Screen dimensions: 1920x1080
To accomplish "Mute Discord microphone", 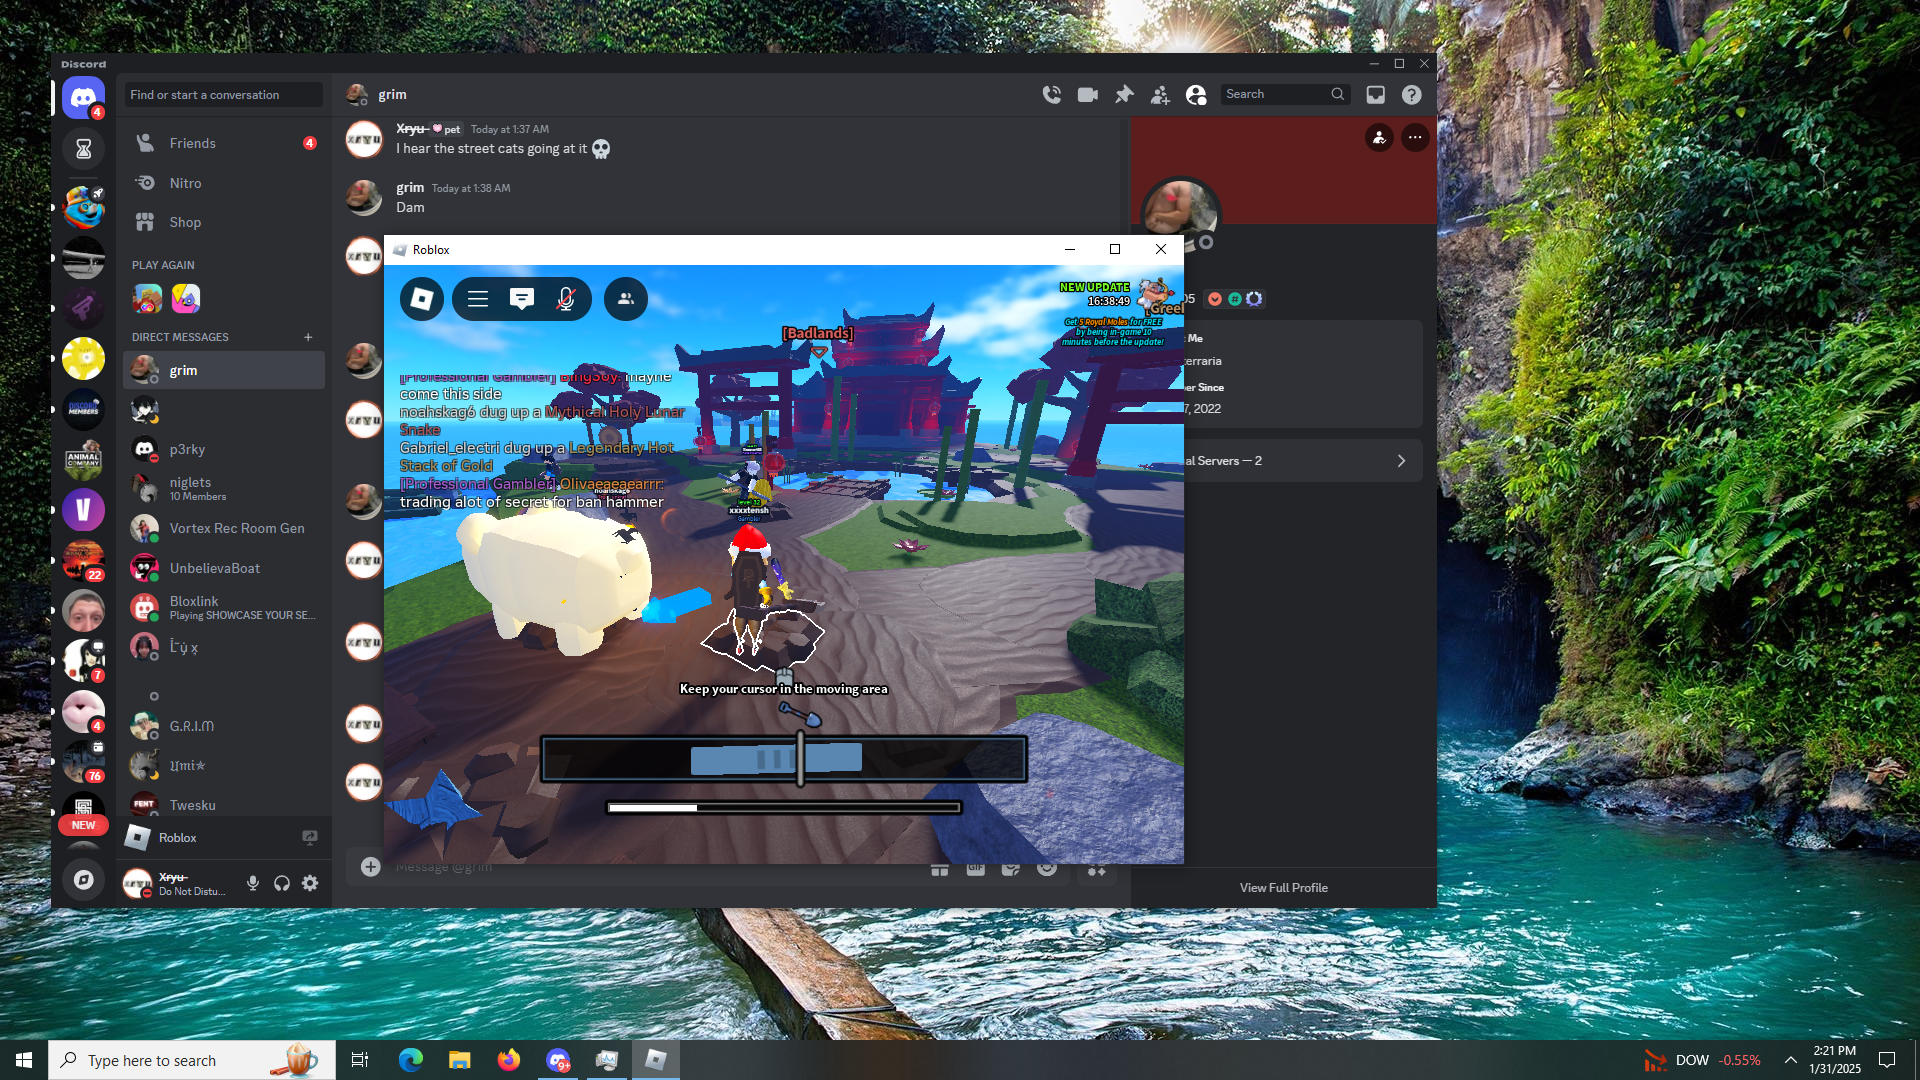I will (x=253, y=883).
